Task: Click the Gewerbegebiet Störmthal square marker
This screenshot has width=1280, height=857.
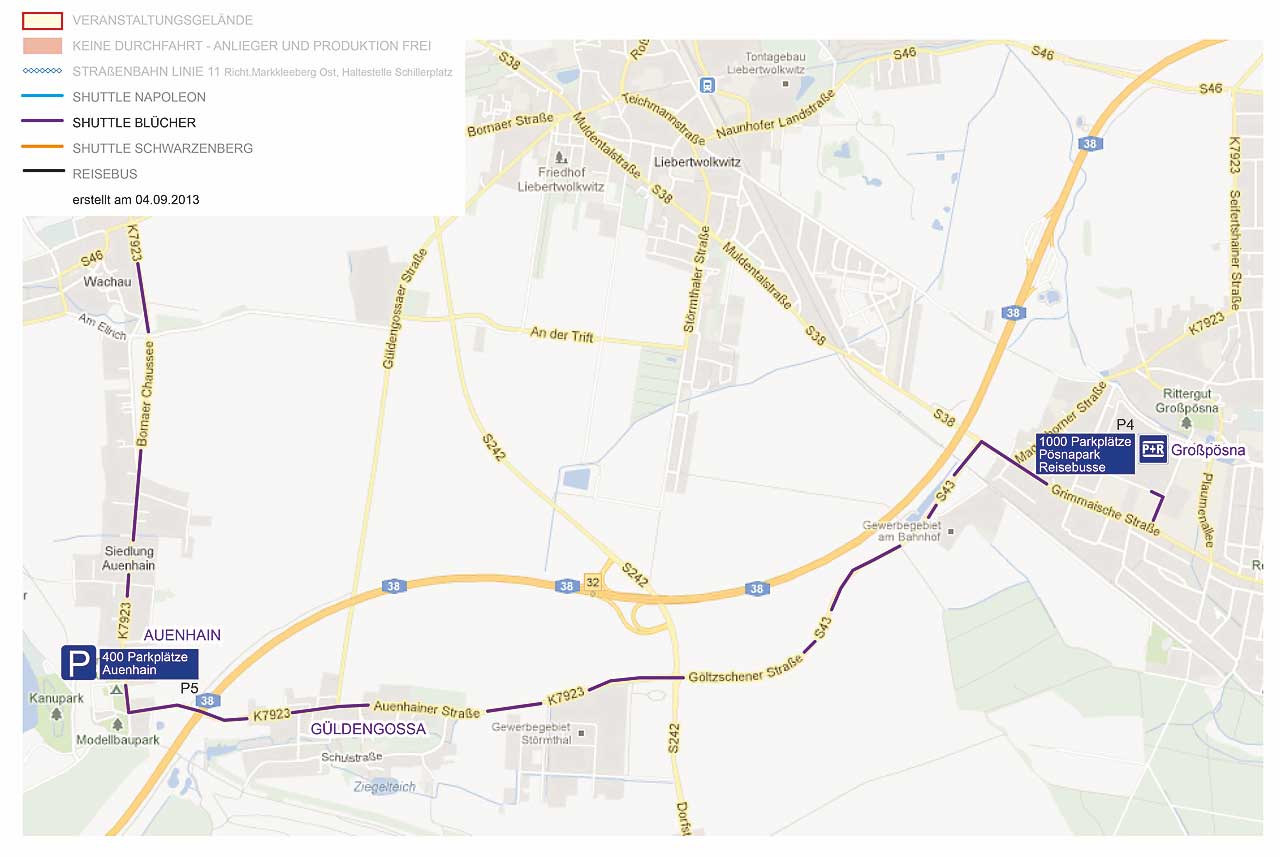Action: click(580, 733)
